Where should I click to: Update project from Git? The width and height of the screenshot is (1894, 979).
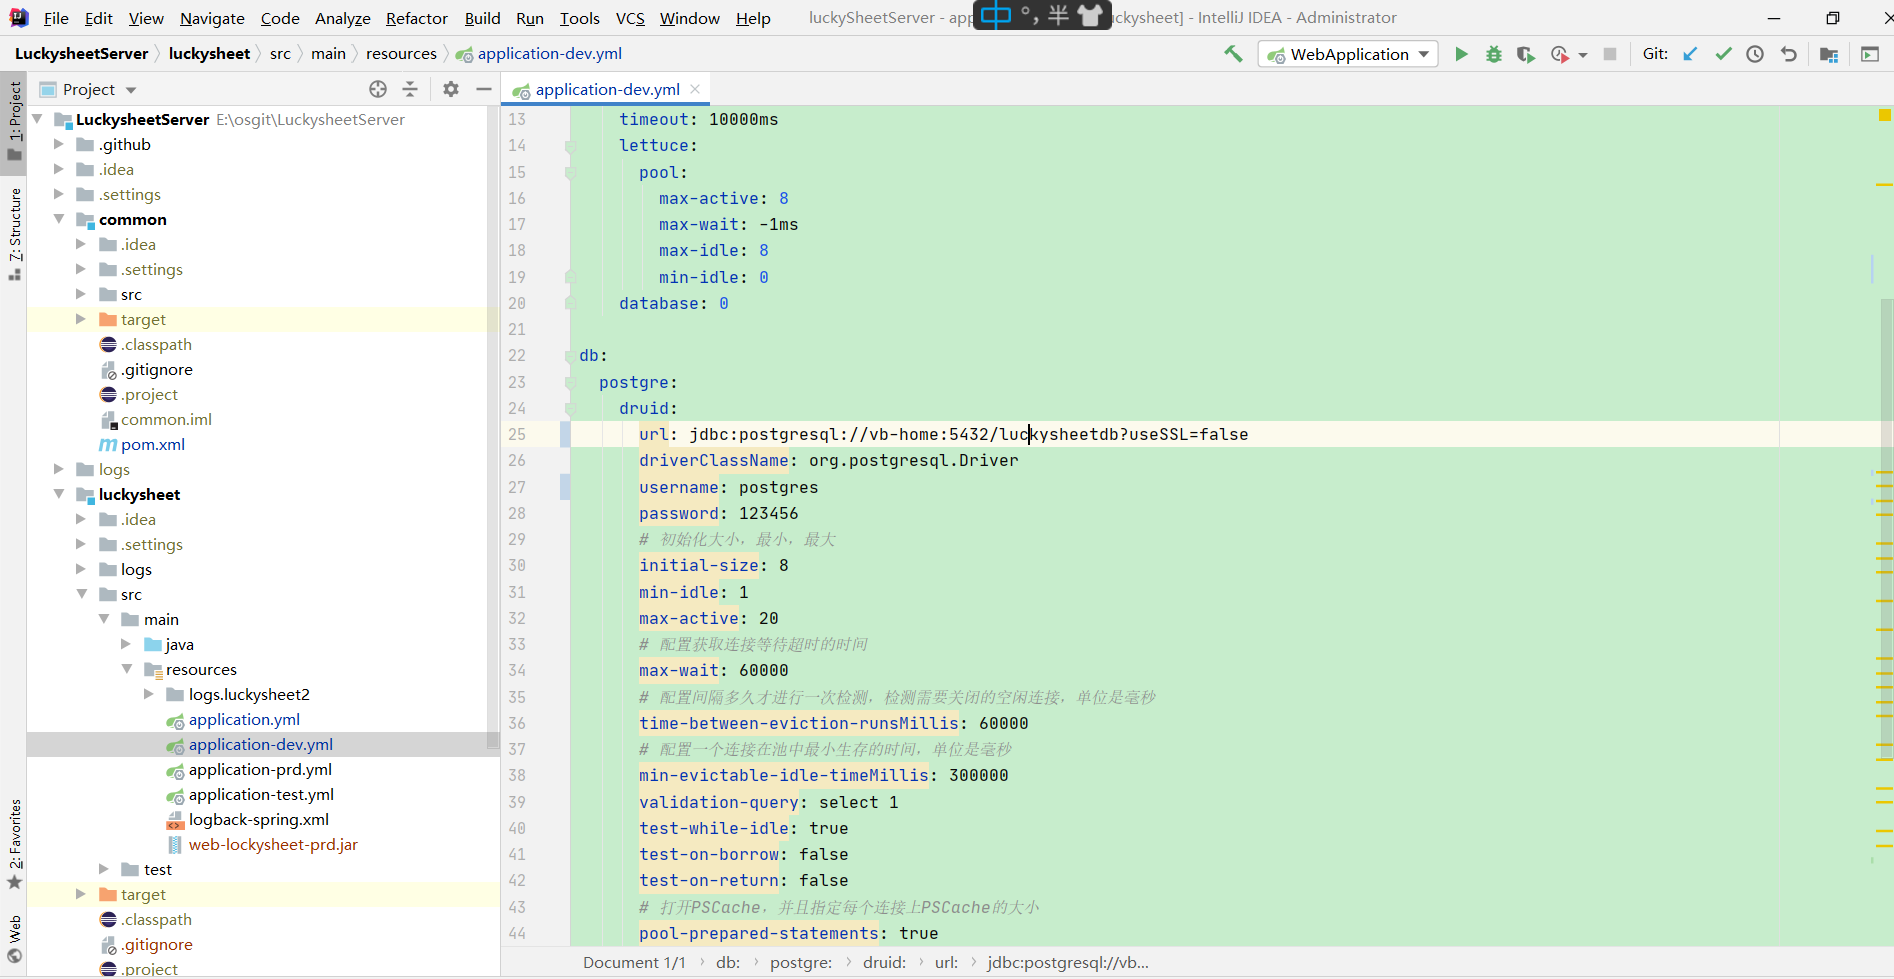click(x=1690, y=54)
